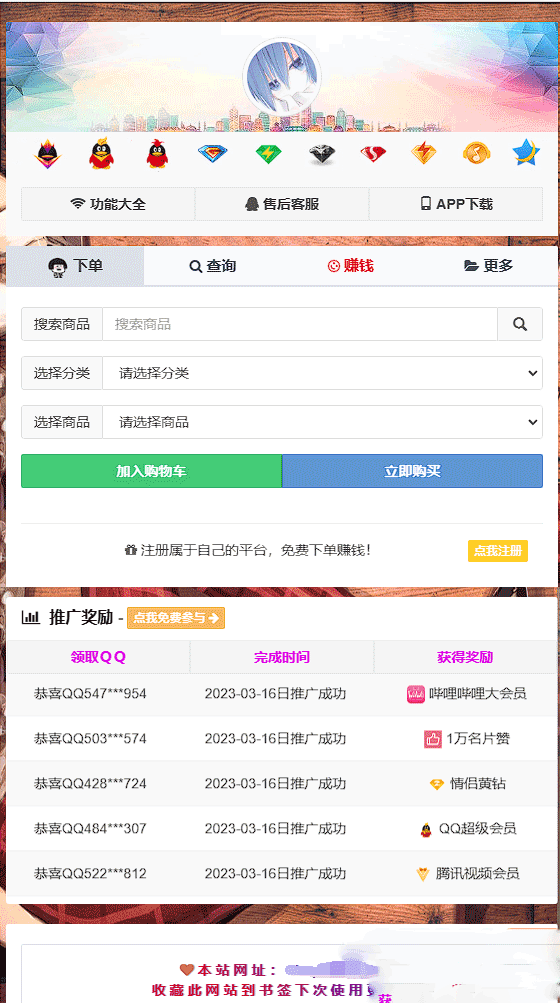Focus the 搜索商品 input field
Viewport: 560px width, 1003px height.
[300, 324]
